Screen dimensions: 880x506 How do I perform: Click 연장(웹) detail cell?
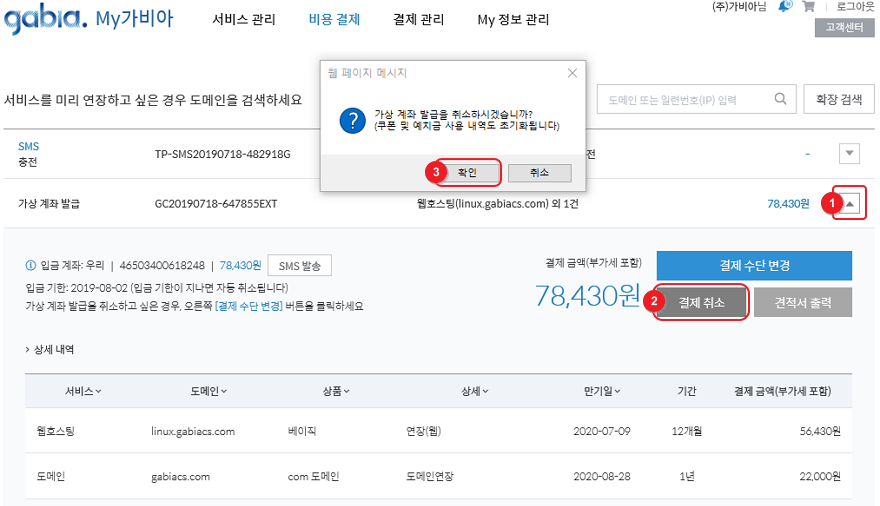point(423,431)
